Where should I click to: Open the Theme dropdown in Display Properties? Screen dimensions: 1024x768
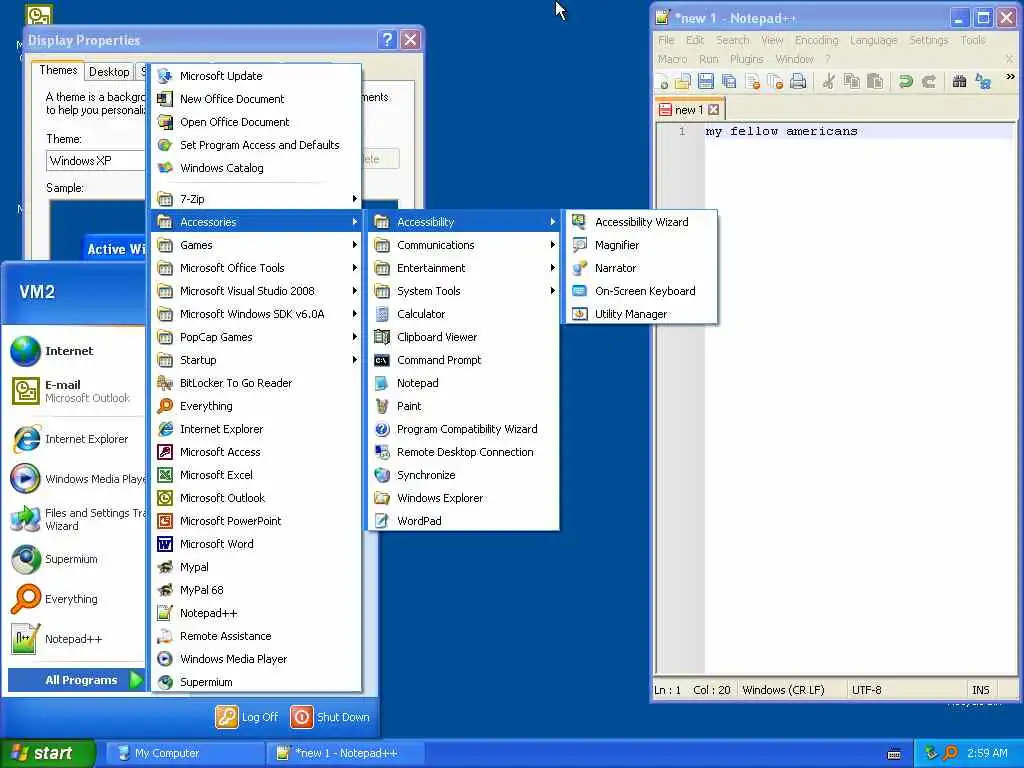pyautogui.click(x=96, y=161)
